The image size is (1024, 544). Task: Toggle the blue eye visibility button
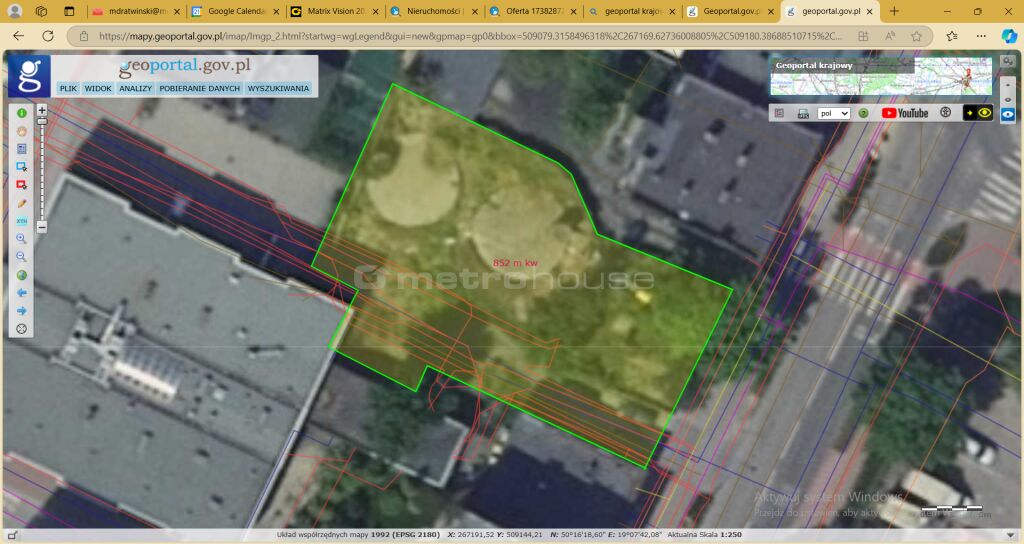click(x=1008, y=114)
